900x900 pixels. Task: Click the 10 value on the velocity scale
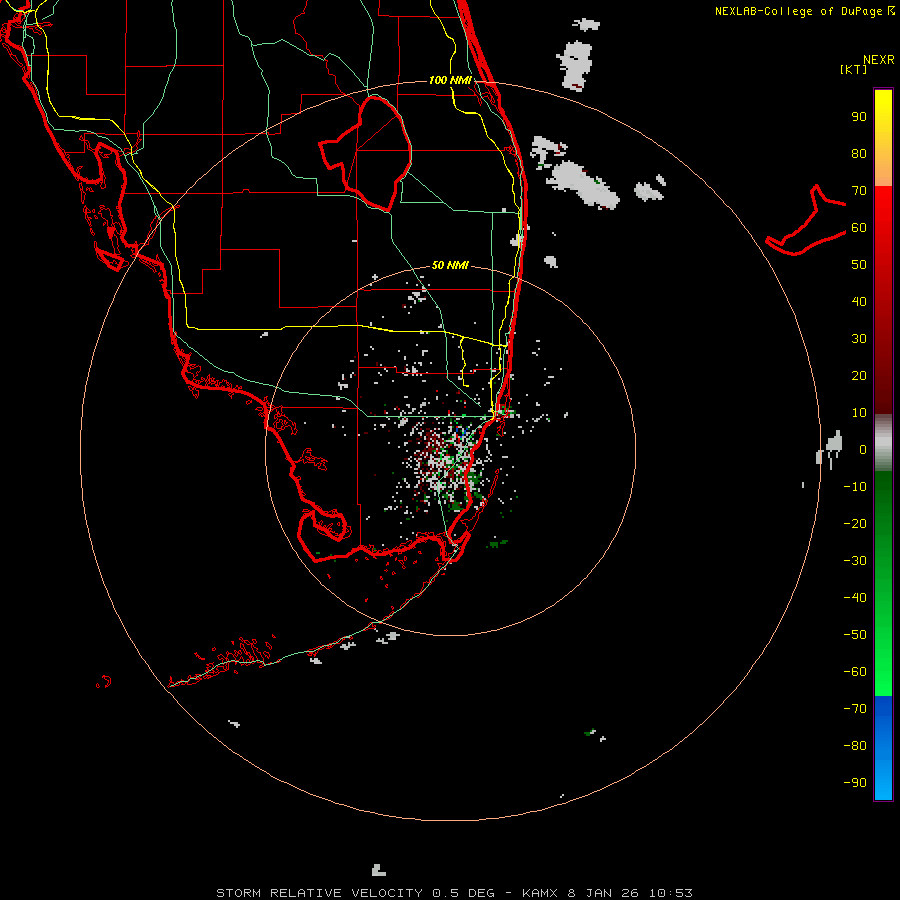point(859,413)
